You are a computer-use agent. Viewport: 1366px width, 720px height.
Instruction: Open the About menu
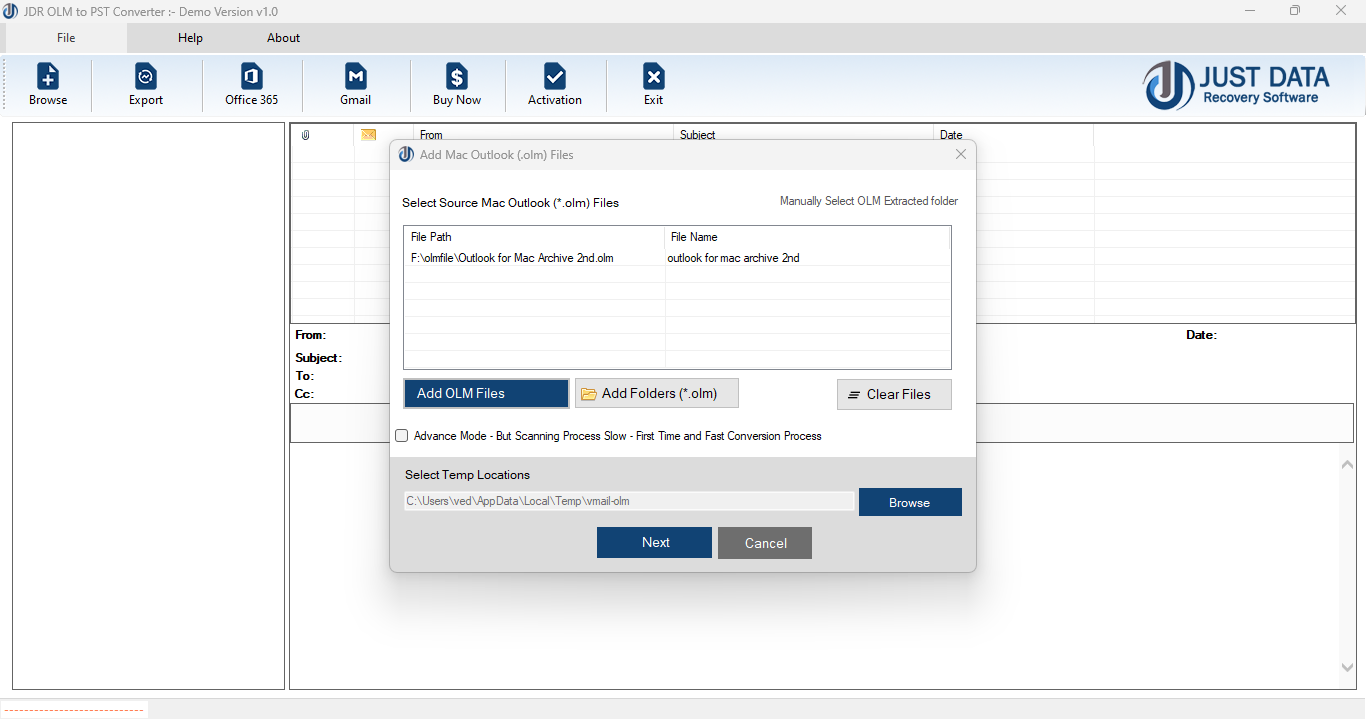[283, 38]
